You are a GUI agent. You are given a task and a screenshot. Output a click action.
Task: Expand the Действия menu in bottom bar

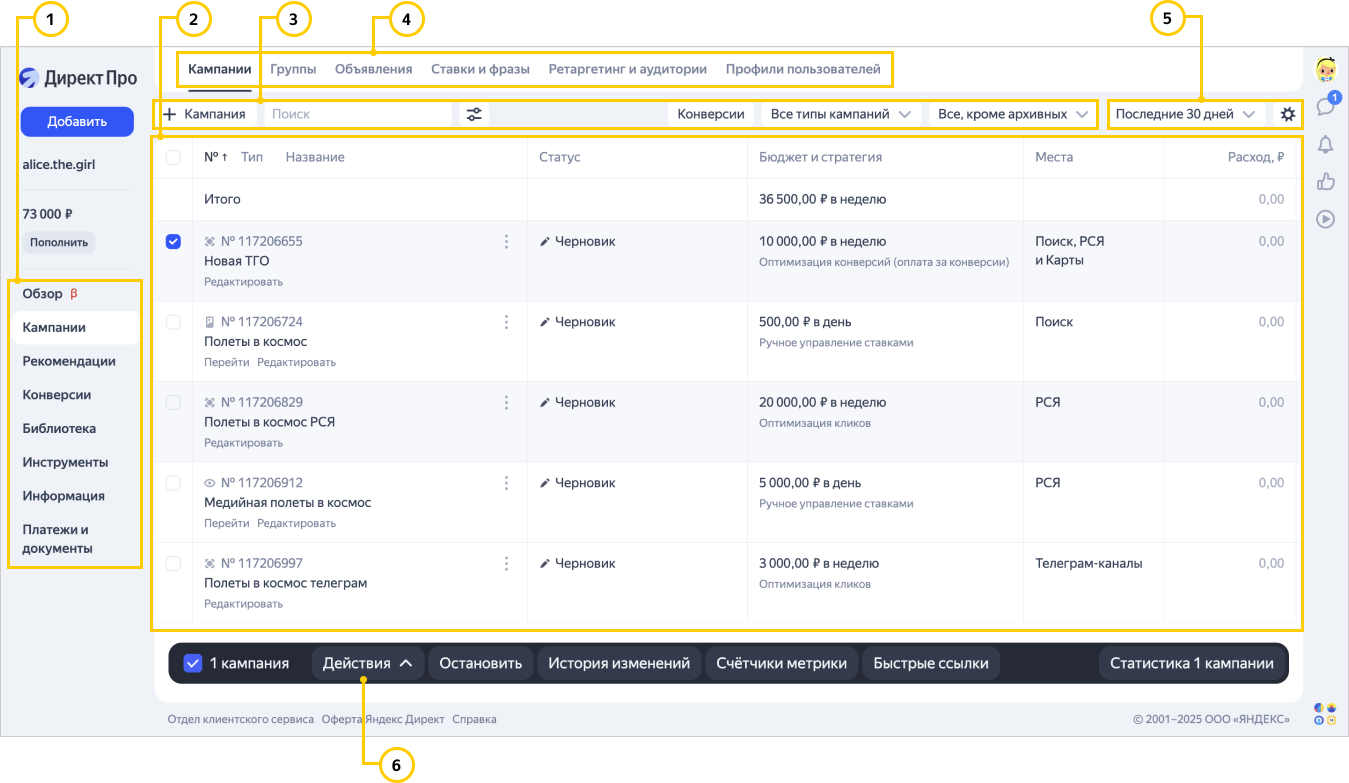367,663
